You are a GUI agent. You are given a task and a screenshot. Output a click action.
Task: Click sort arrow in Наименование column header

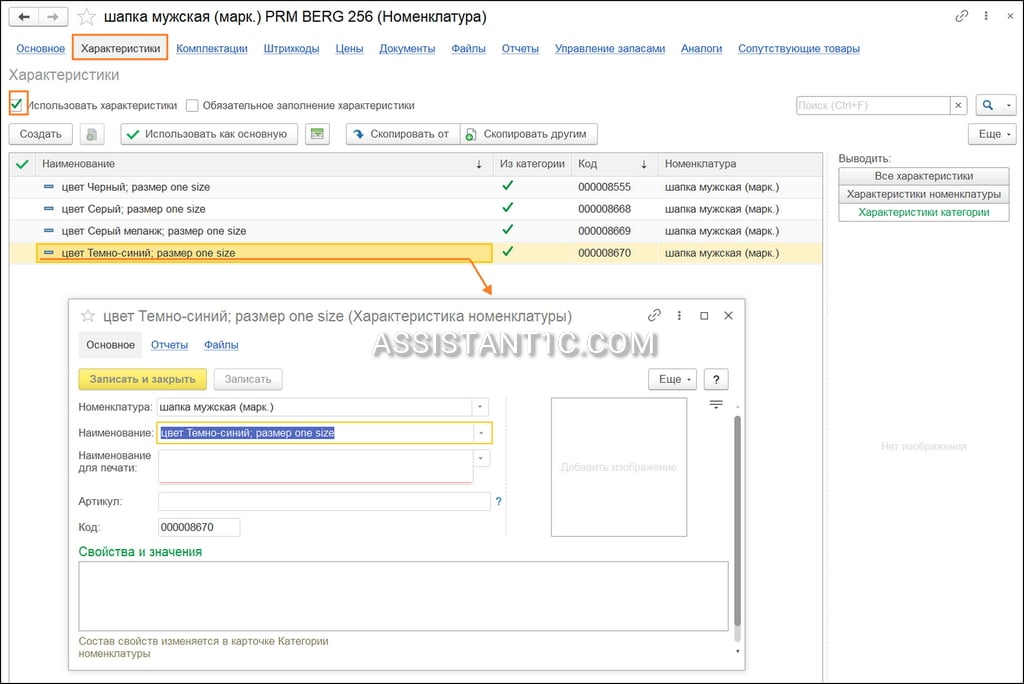(x=479, y=164)
